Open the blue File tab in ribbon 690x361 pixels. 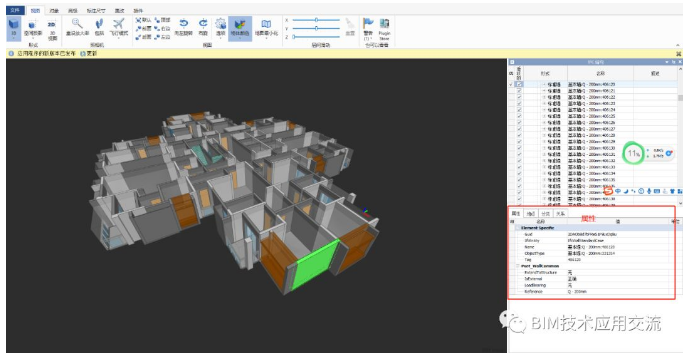pyautogui.click(x=15, y=10)
